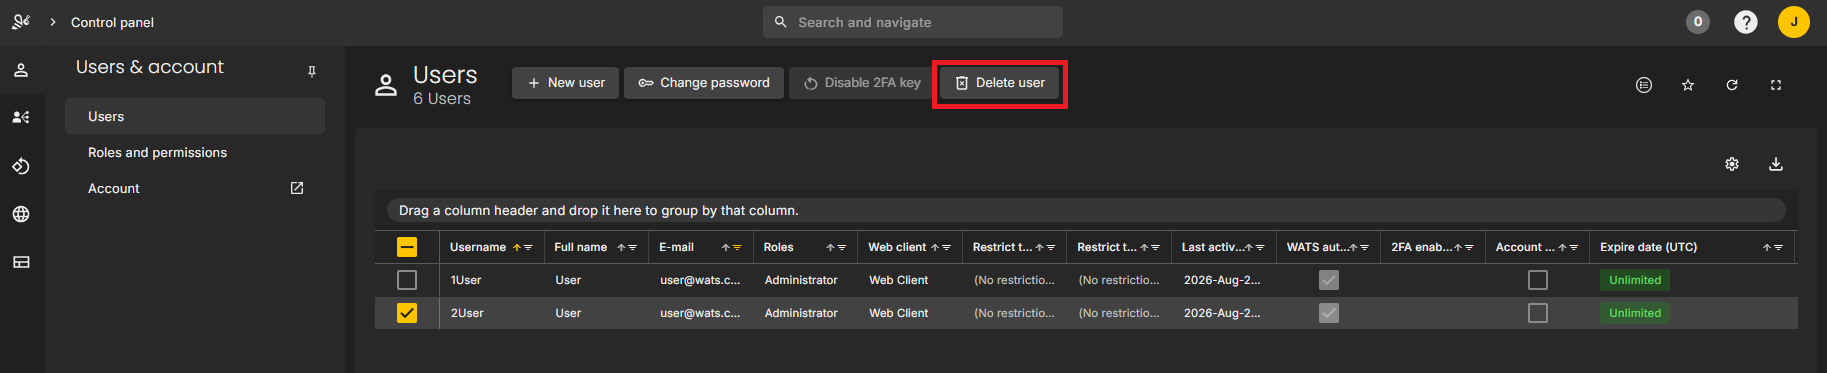Open the E-mail column filter menu

(737, 248)
